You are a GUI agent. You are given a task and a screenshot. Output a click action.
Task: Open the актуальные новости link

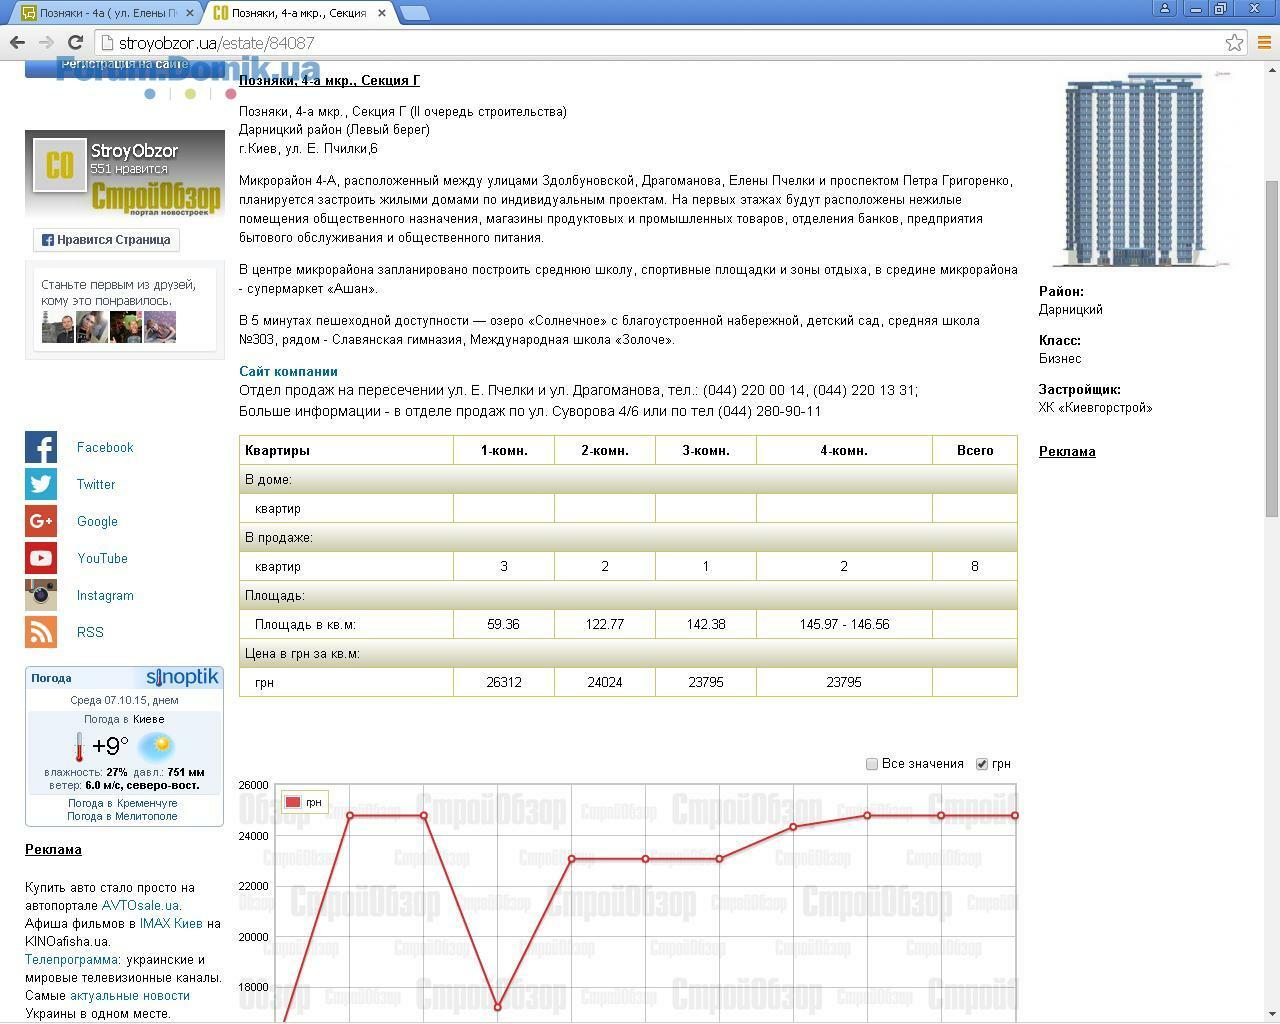[130, 996]
